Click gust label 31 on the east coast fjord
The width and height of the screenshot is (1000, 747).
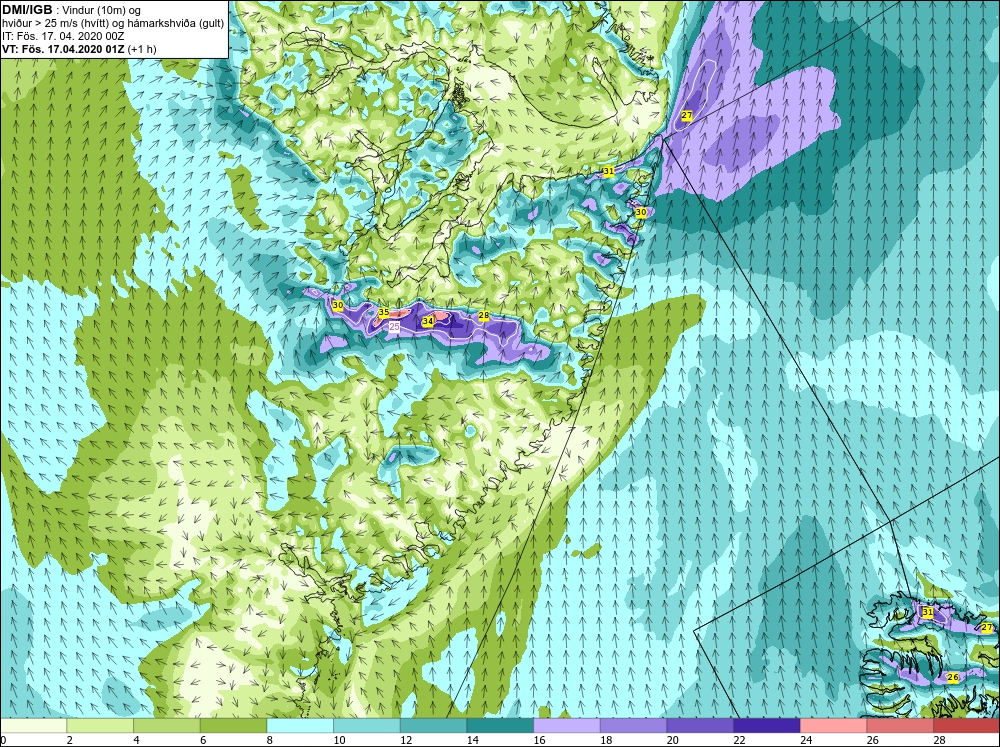(608, 171)
